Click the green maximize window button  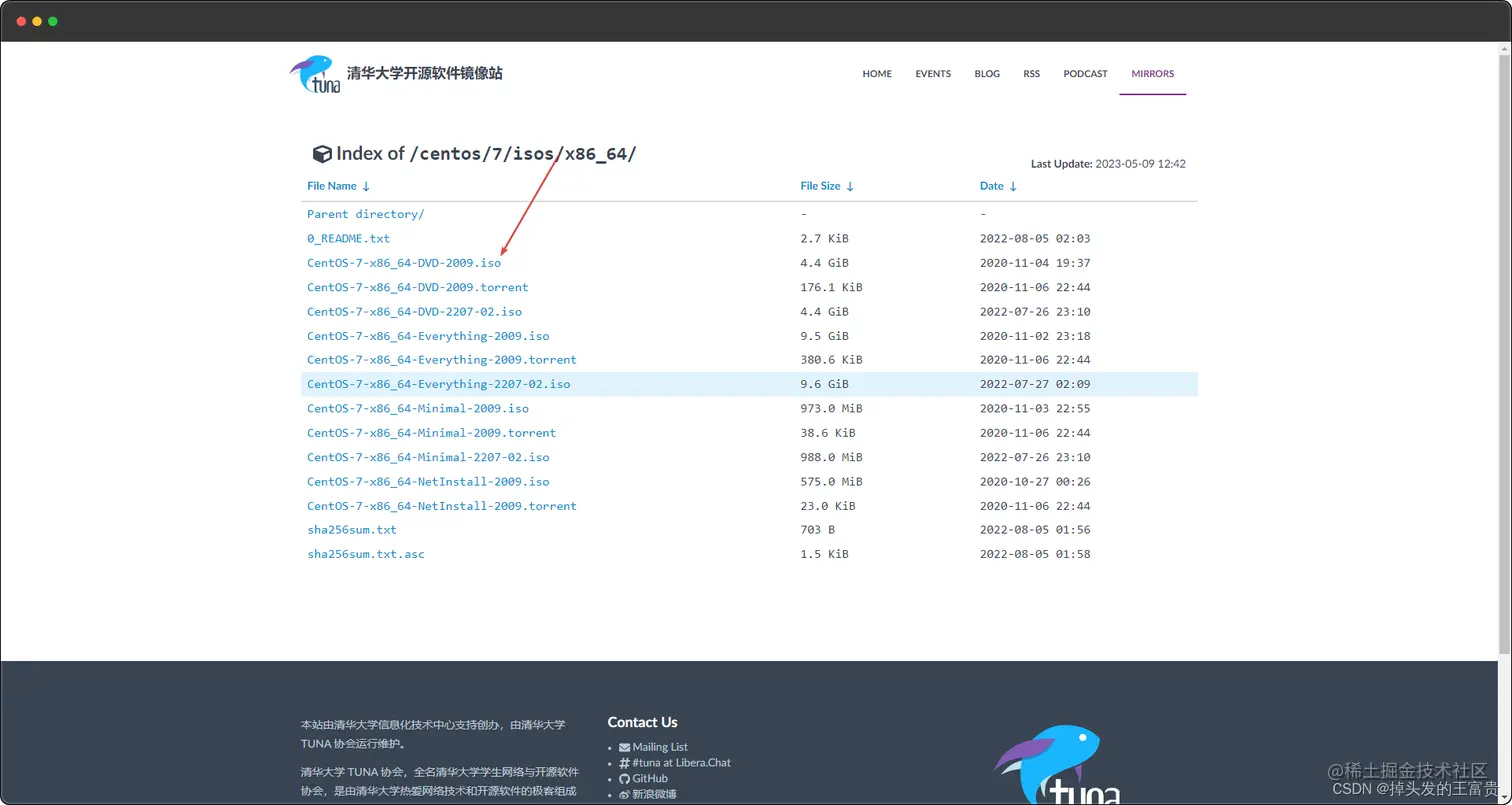(53, 21)
